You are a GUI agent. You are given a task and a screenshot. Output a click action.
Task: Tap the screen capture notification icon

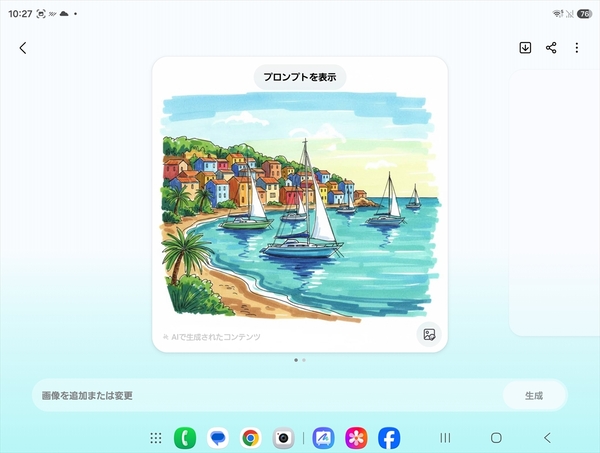tap(41, 14)
